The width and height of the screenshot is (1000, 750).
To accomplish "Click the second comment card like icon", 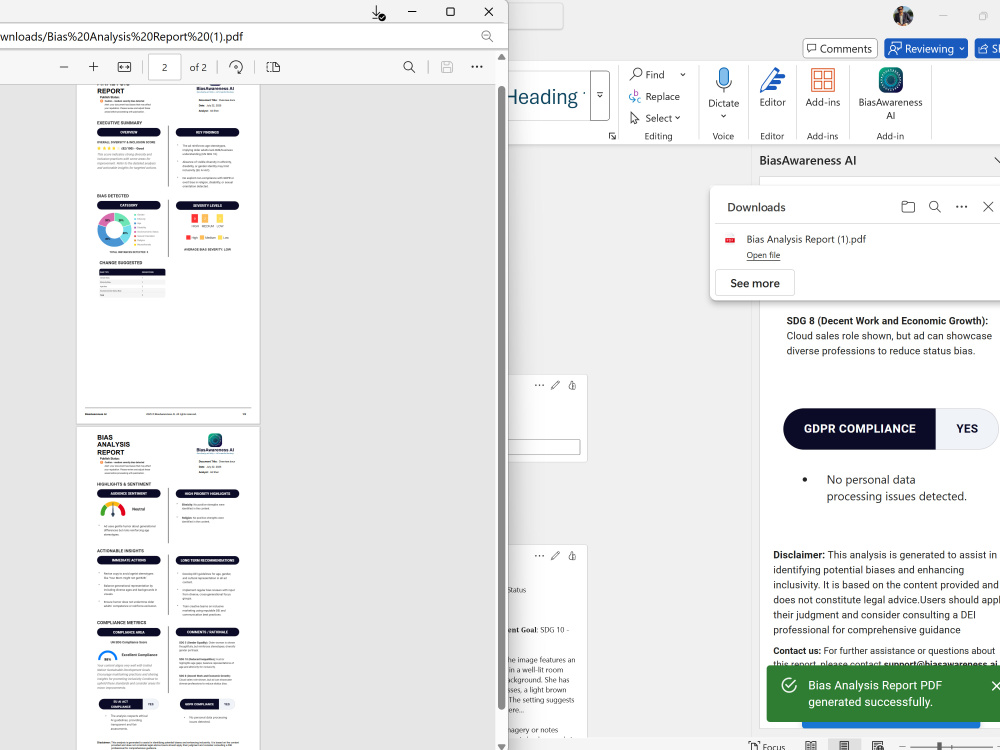I will click(x=572, y=555).
